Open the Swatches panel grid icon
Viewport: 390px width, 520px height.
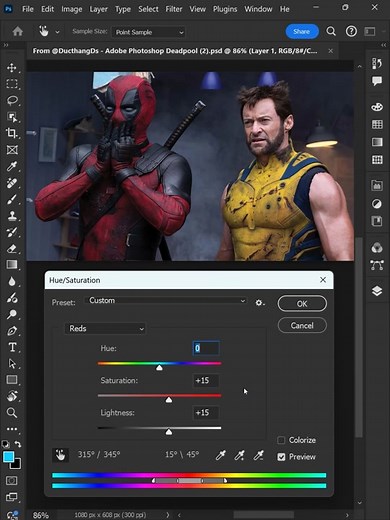point(377,125)
